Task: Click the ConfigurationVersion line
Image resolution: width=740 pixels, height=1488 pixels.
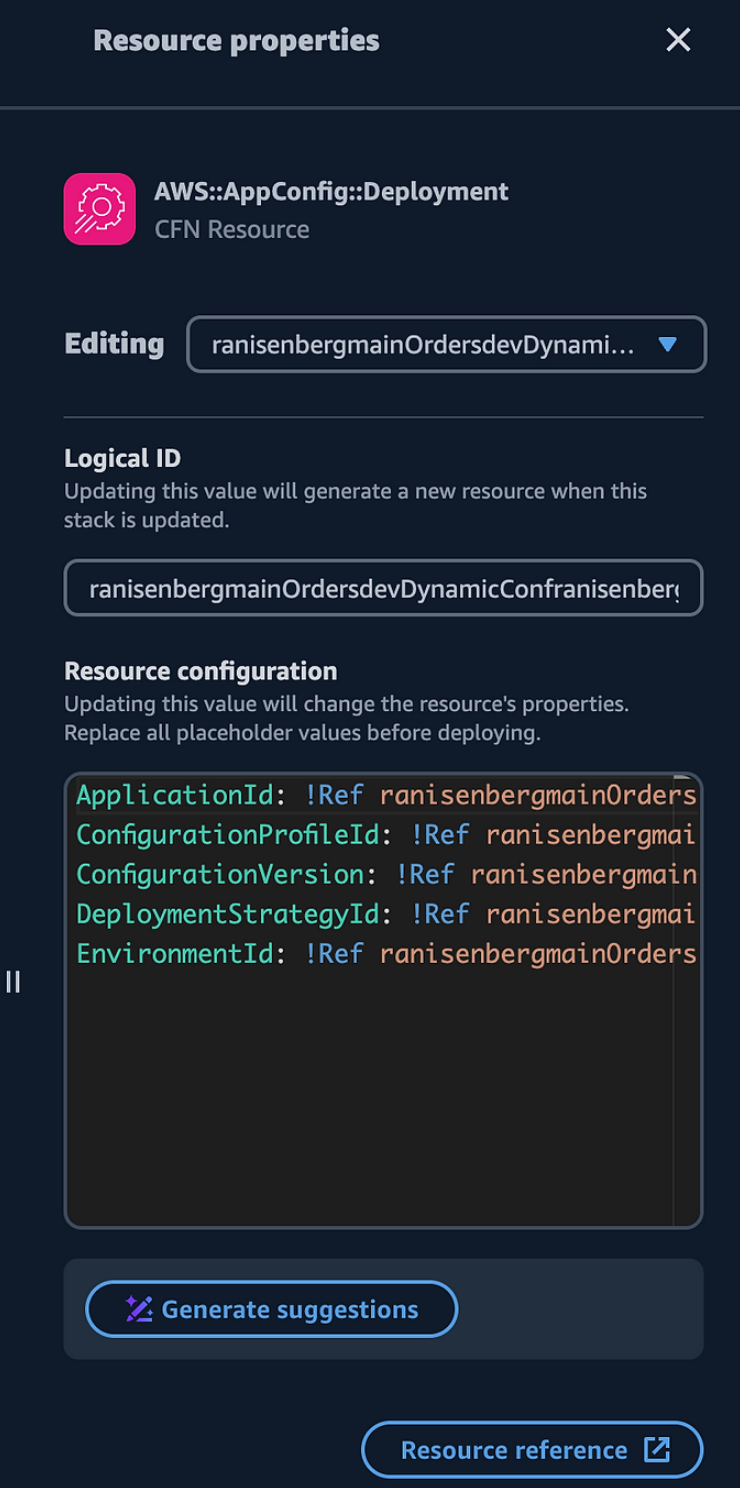Action: coord(386,874)
